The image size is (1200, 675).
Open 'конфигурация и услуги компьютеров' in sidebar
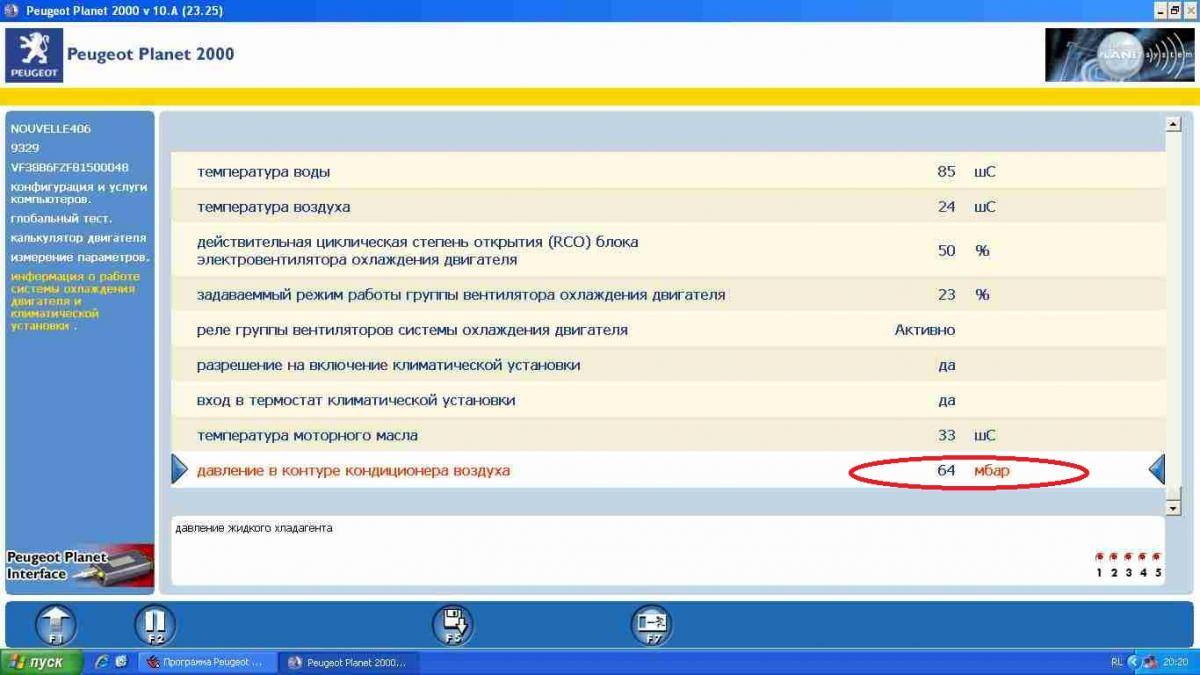coord(79,193)
